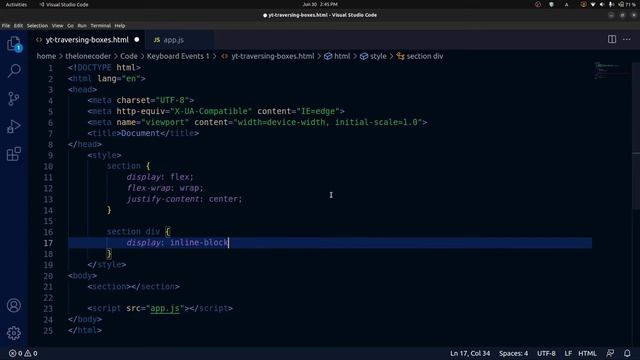Change encoding via UTF-8 status item

tap(546, 353)
